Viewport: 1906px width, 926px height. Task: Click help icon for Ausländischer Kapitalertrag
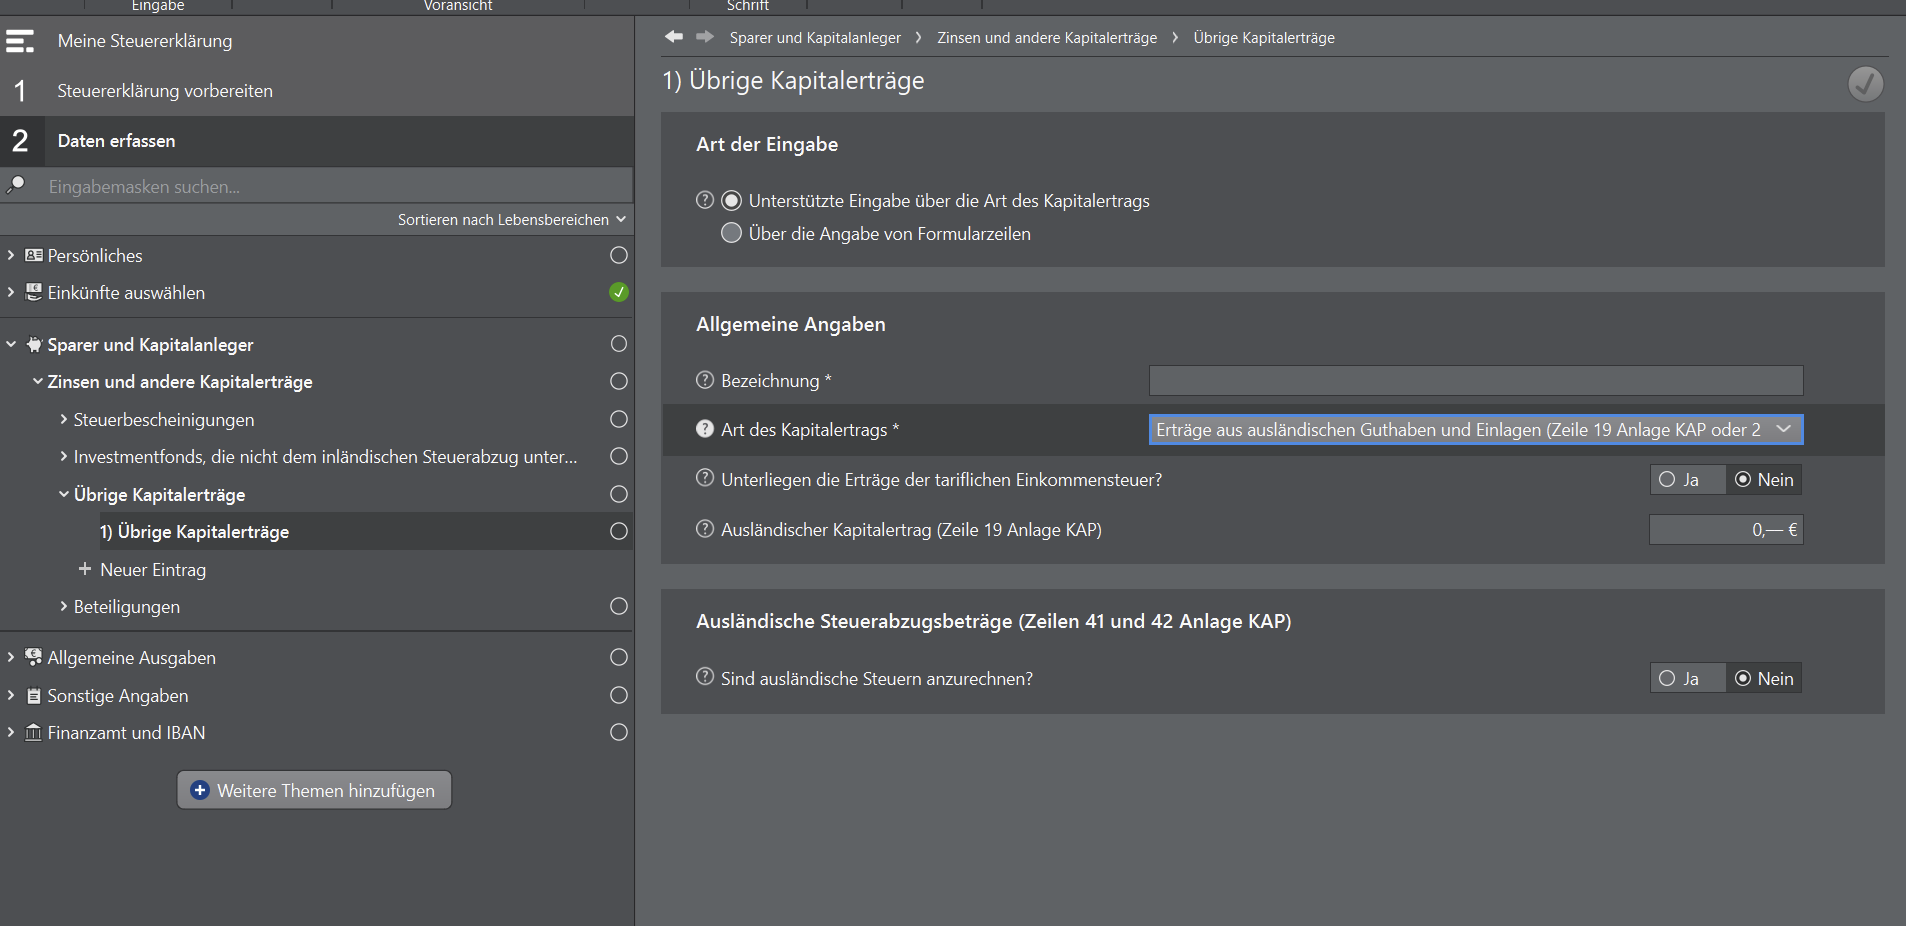705,529
